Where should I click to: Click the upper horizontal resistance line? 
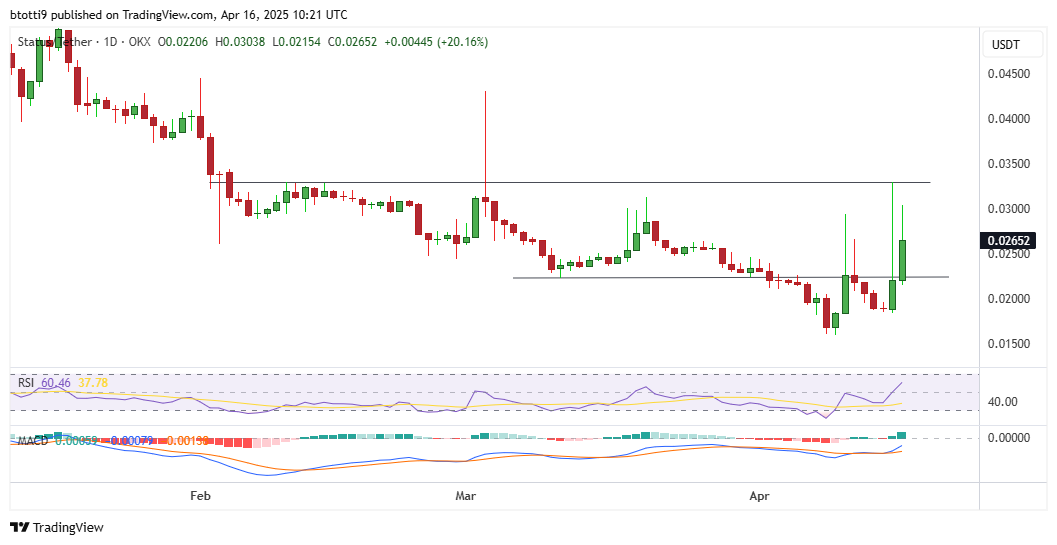[x=600, y=182]
